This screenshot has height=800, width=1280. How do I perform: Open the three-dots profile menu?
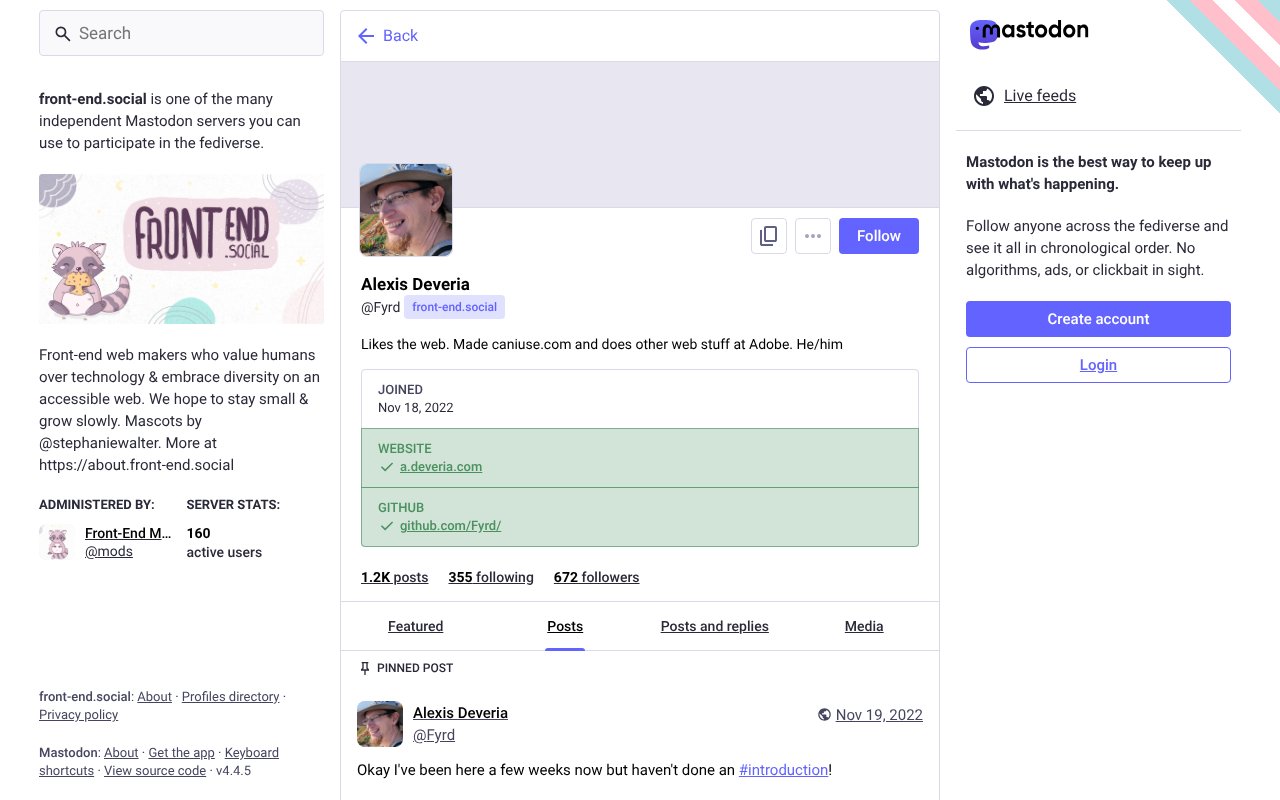pyautogui.click(x=813, y=236)
